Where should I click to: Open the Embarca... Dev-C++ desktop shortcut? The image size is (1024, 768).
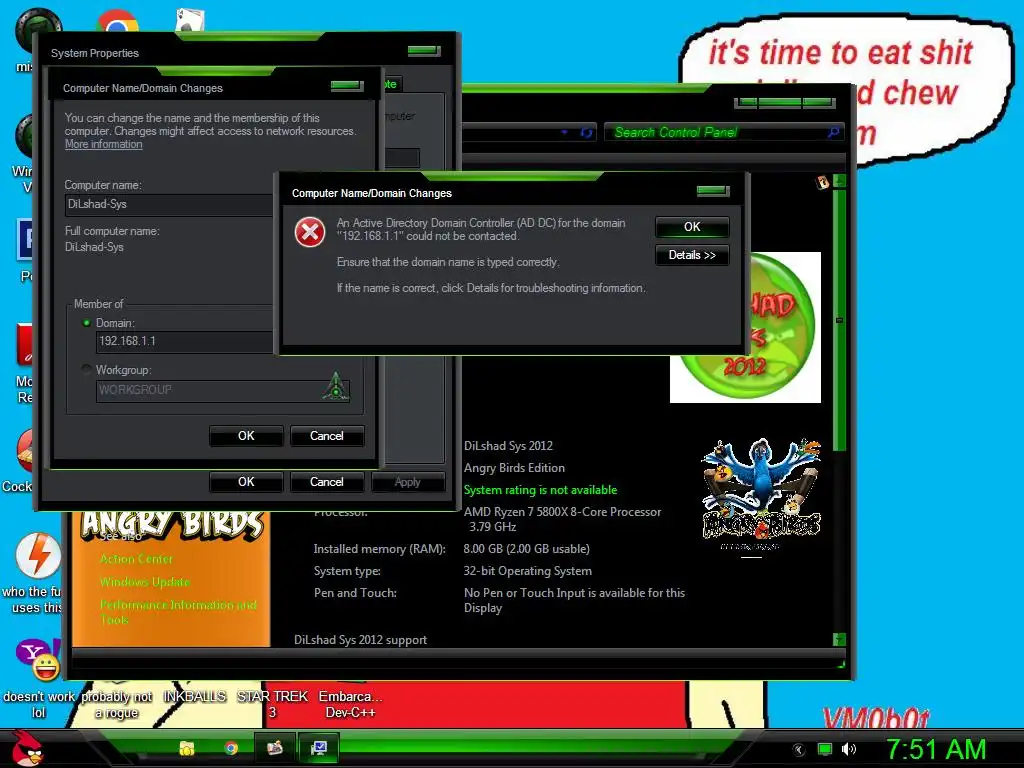[x=351, y=705]
